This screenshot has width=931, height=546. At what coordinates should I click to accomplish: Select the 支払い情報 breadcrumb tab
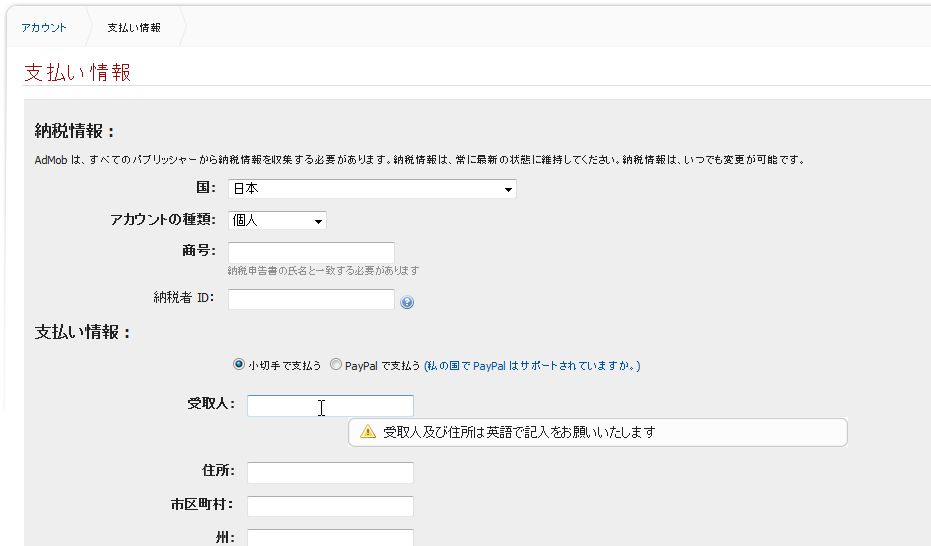134,28
